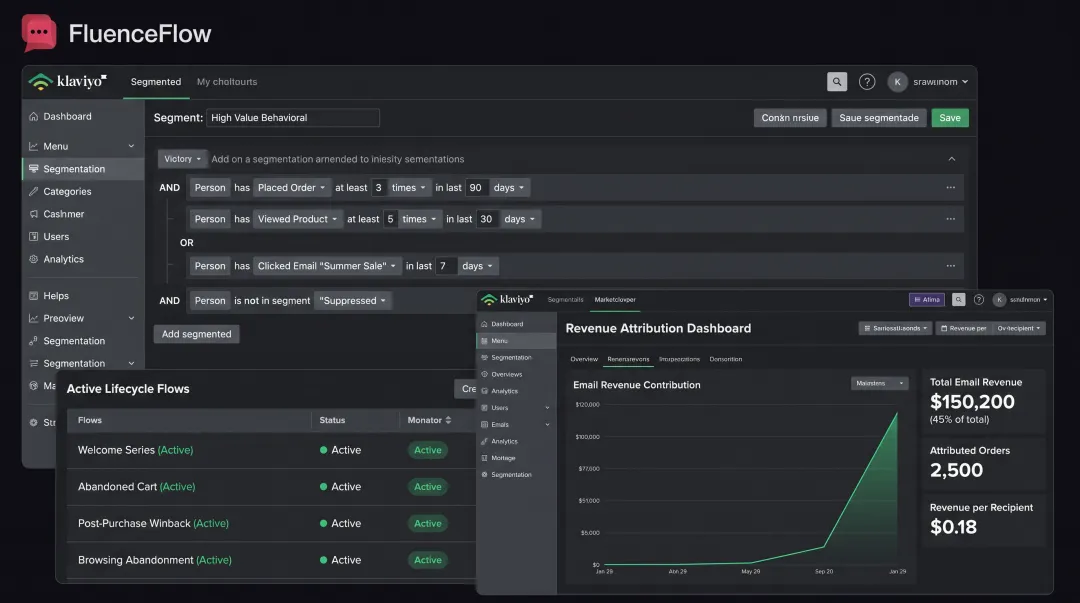Click the "Welcome Series (Active)" flow row

[272, 450]
